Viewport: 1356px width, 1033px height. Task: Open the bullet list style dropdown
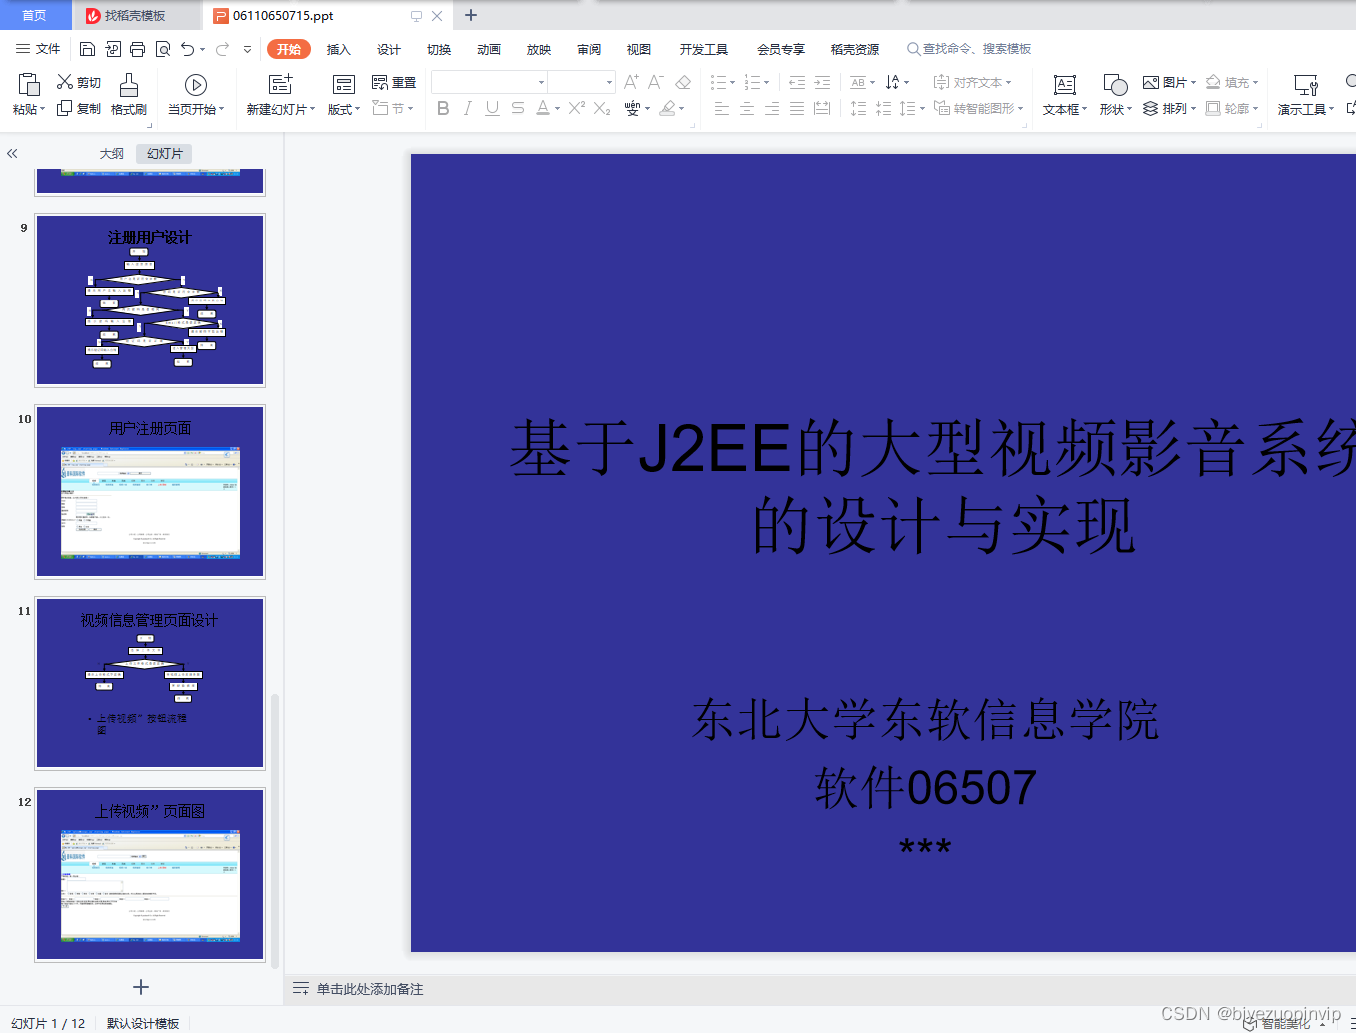coord(732,82)
